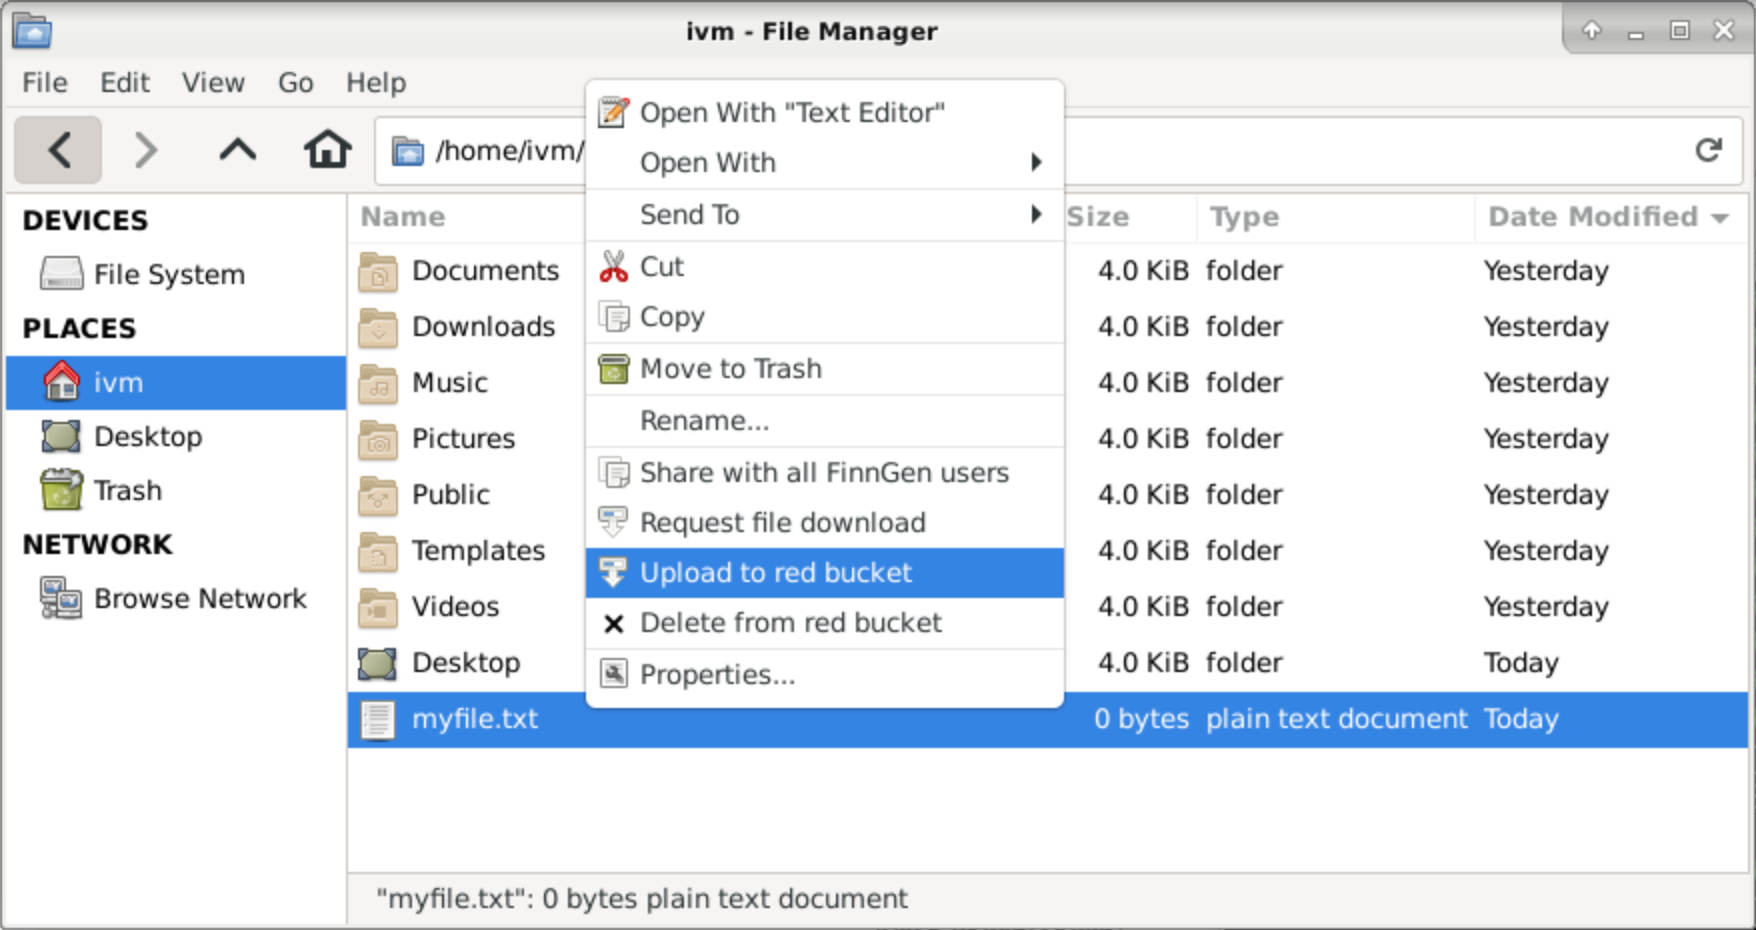Click the Back navigation arrow

pyautogui.click(x=58, y=150)
